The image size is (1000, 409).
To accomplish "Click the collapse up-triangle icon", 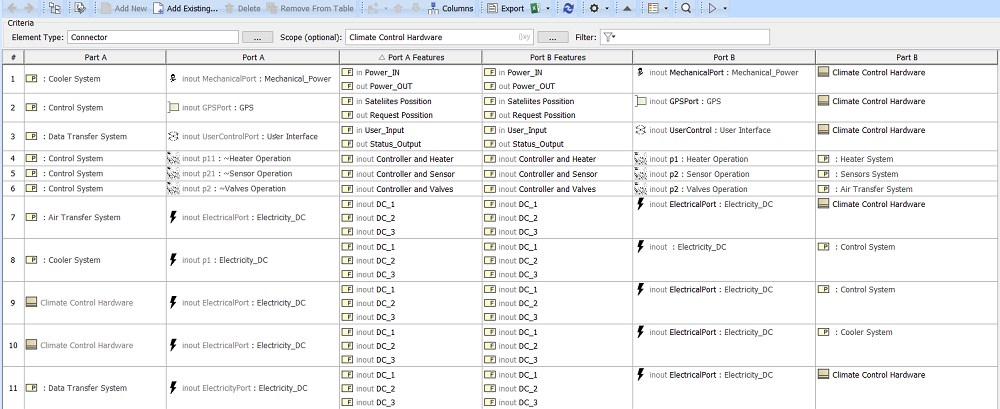I will (x=626, y=8).
